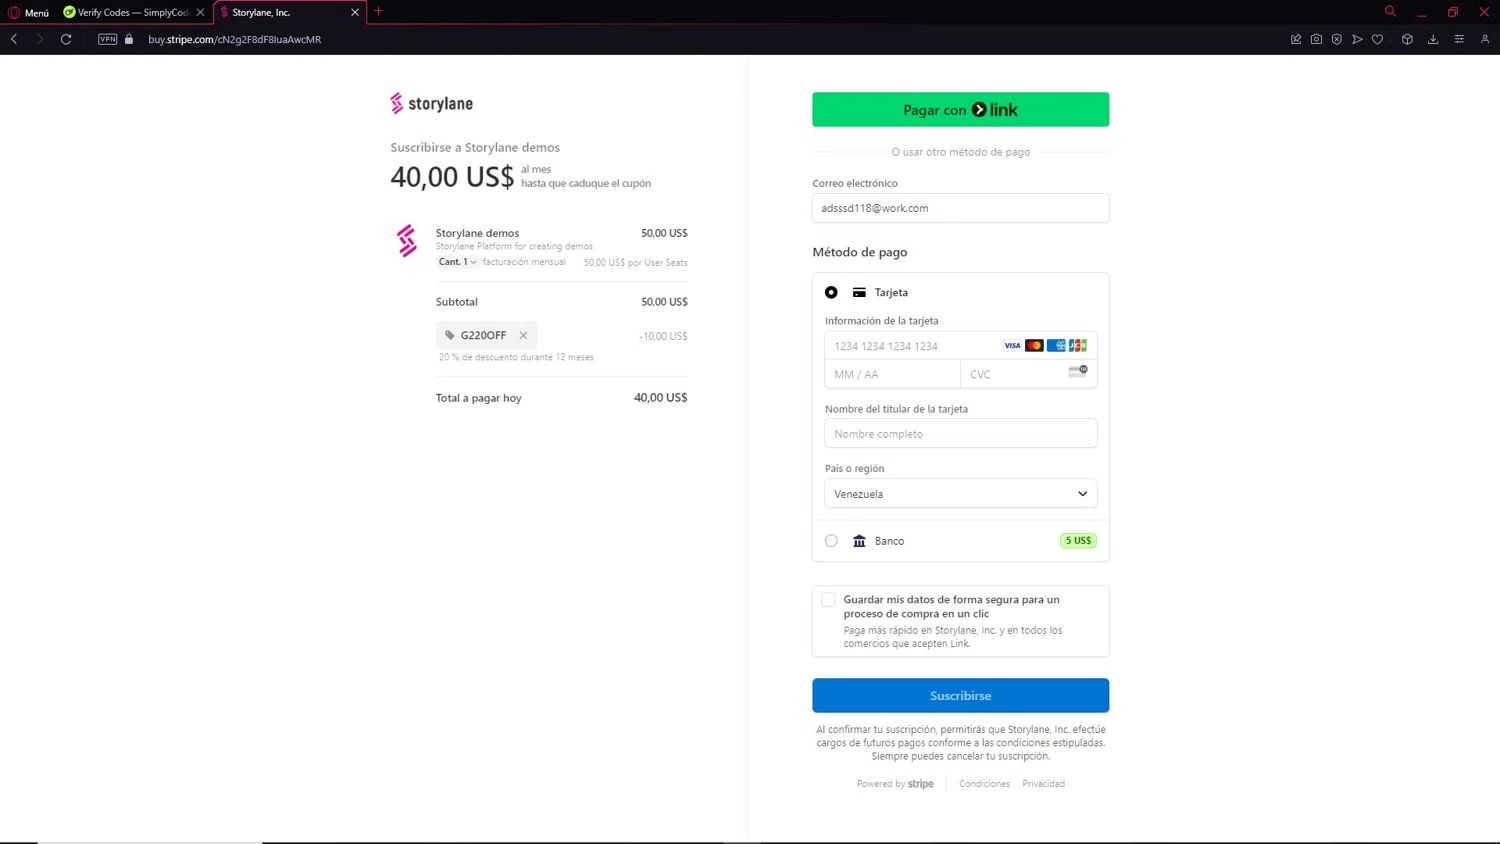Click the snapshot camera icon in toolbar
The height and width of the screenshot is (844, 1500).
1316,39
